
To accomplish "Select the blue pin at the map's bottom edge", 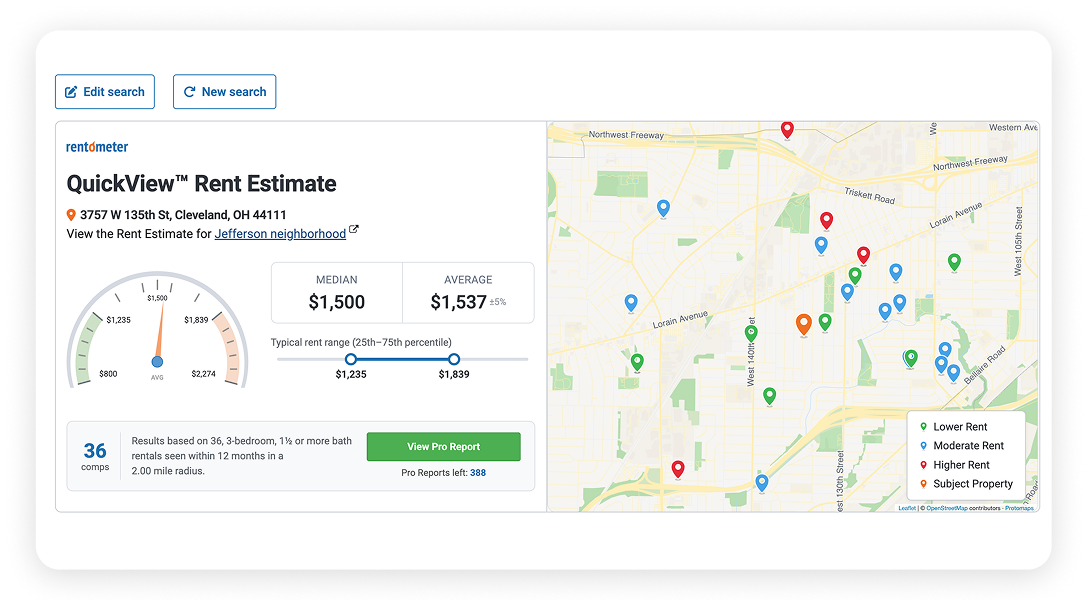I will pos(762,483).
